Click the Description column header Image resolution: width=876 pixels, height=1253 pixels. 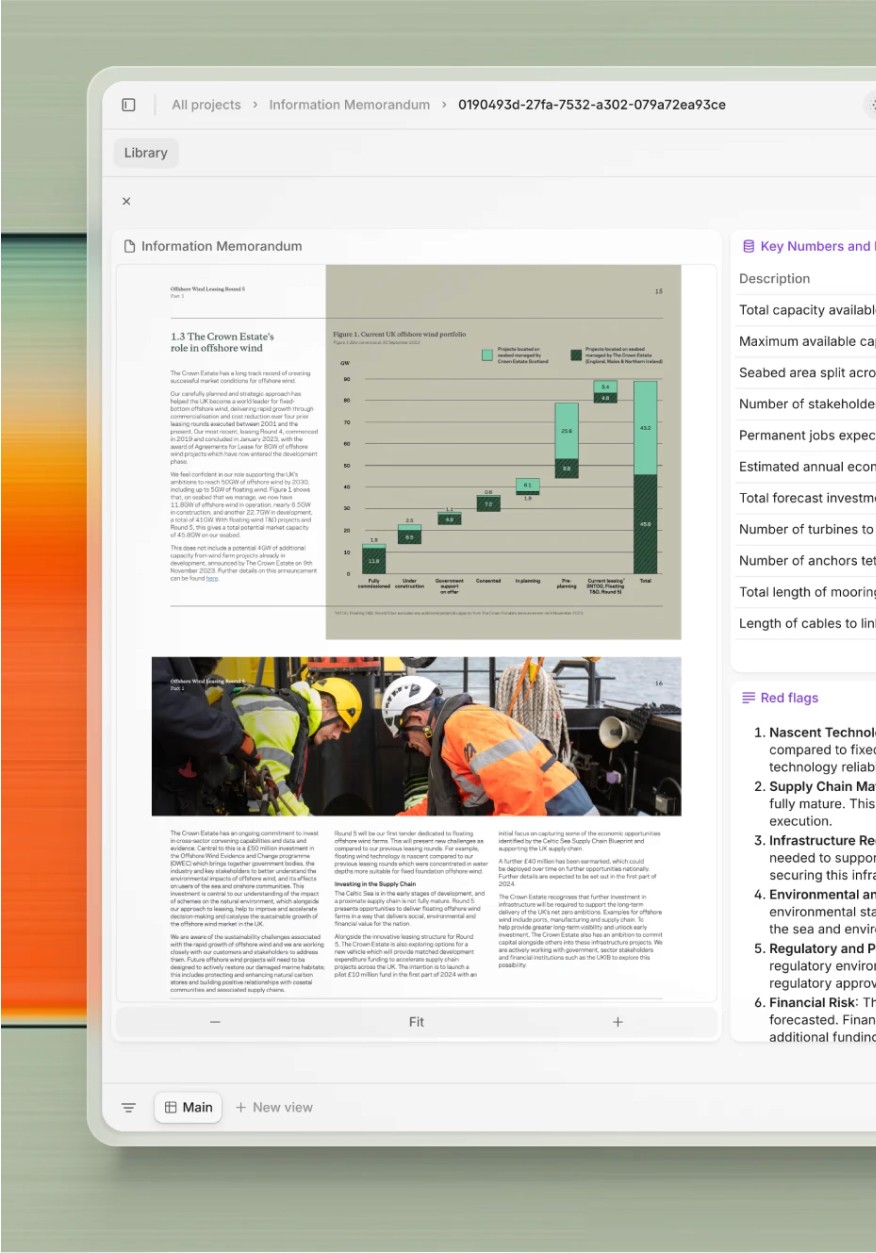pyautogui.click(x=774, y=279)
